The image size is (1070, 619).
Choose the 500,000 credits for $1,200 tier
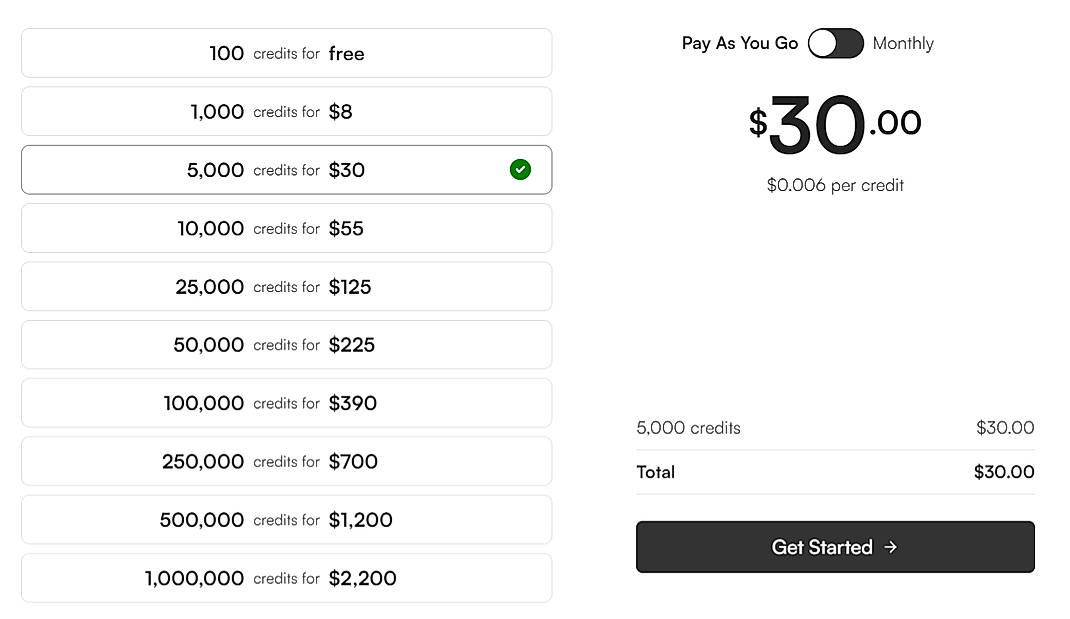pos(287,519)
